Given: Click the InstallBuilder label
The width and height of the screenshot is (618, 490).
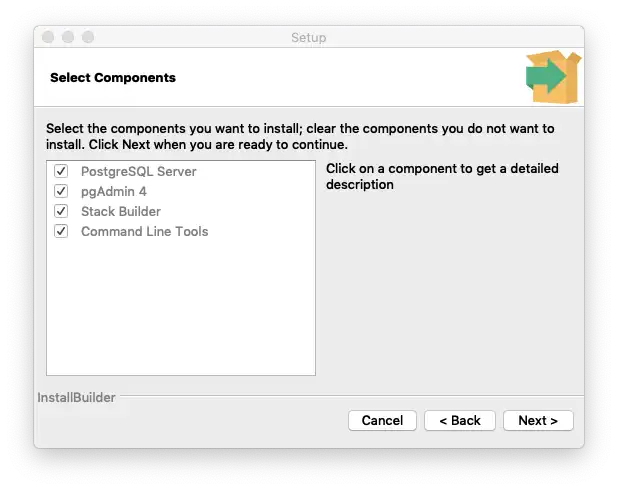Looking at the screenshot, I should click(76, 398).
